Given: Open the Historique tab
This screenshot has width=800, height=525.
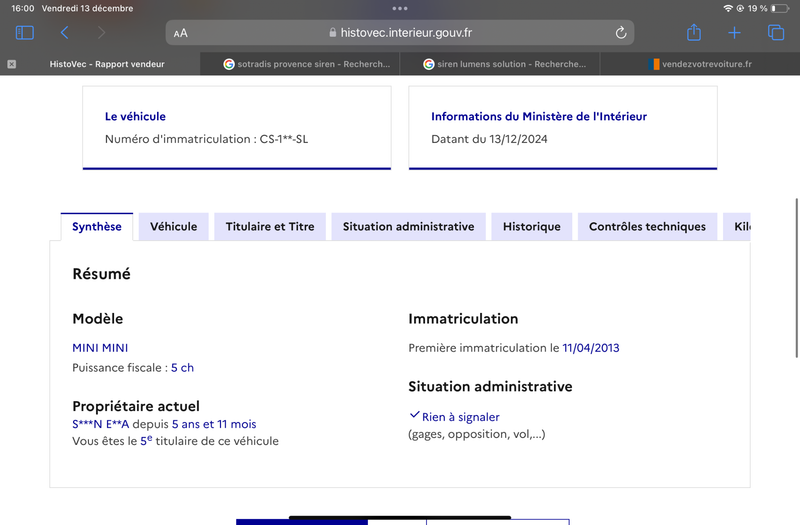Looking at the screenshot, I should coord(532,227).
